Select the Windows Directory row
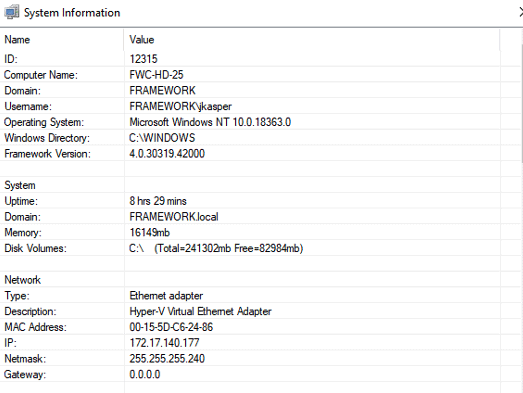This screenshot has width=523, height=393. coord(250,138)
